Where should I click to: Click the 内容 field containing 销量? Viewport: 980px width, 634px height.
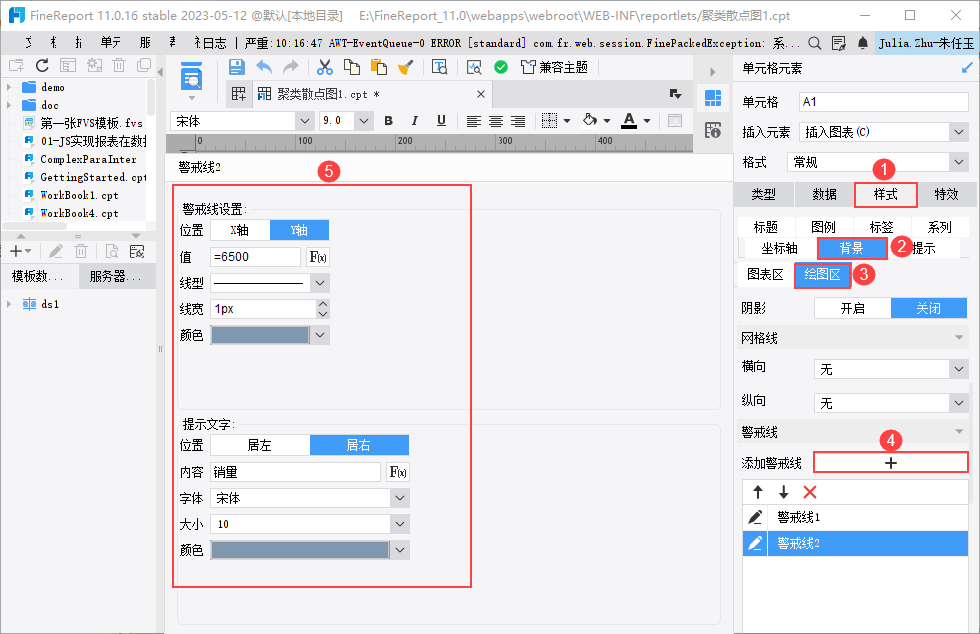tap(295, 472)
